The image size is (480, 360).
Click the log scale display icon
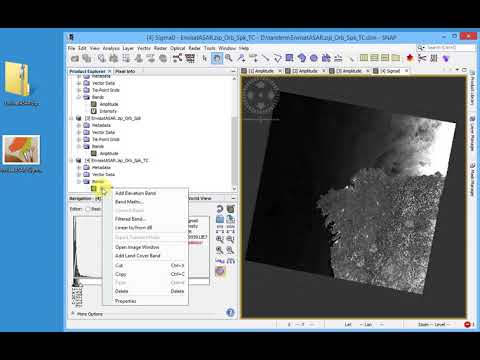click(220, 260)
